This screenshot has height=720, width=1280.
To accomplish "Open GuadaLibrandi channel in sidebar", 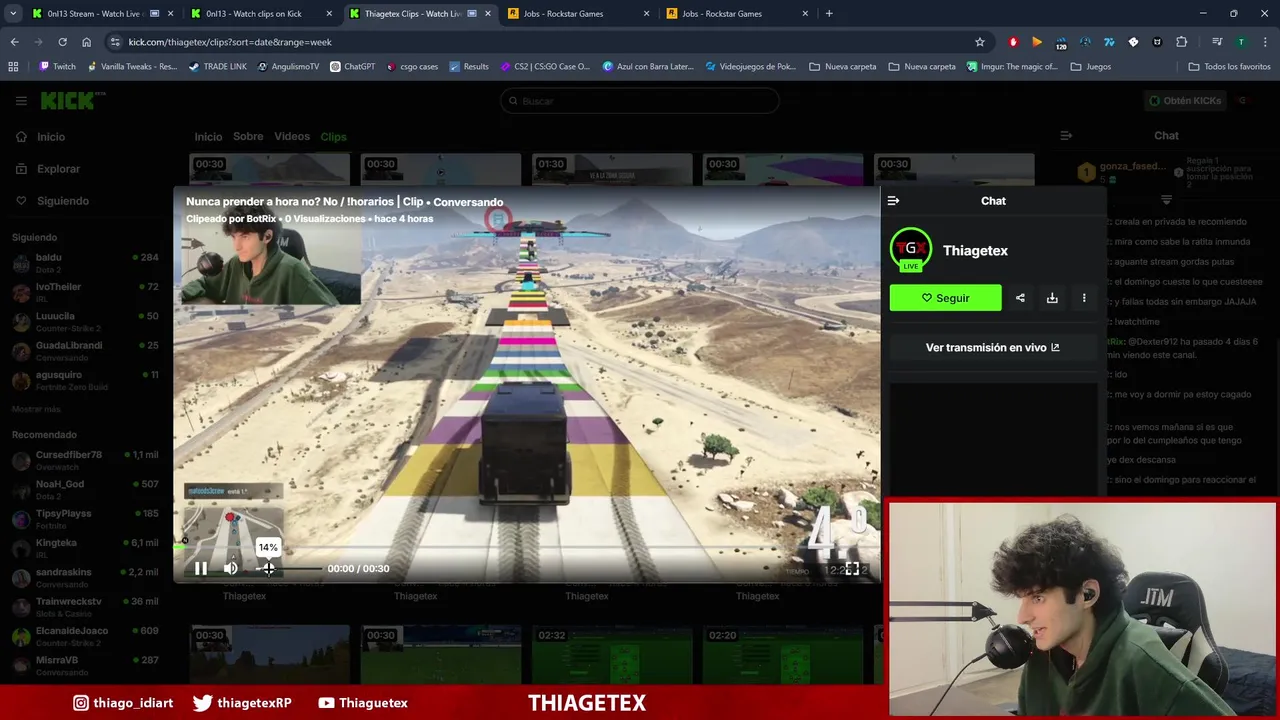I will pyautogui.click(x=85, y=351).
